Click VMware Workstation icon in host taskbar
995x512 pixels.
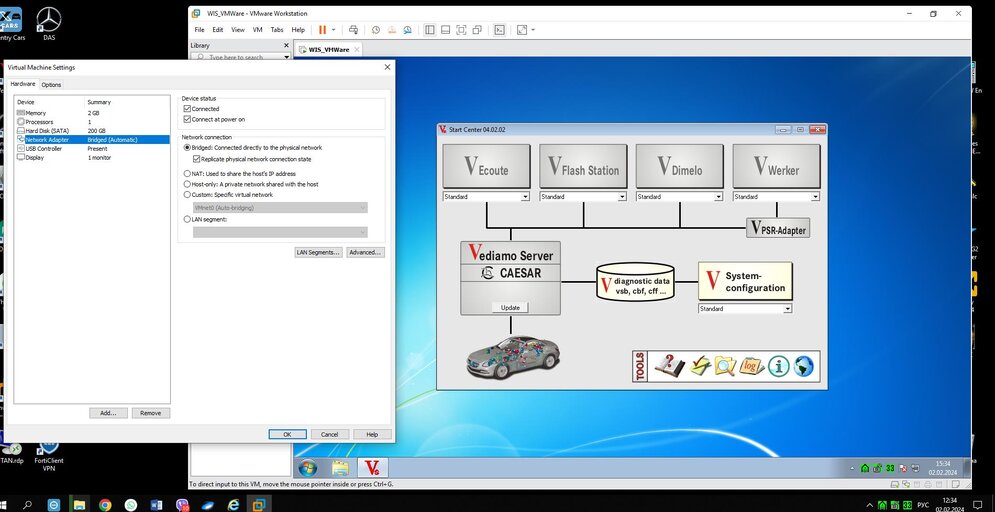(259, 505)
